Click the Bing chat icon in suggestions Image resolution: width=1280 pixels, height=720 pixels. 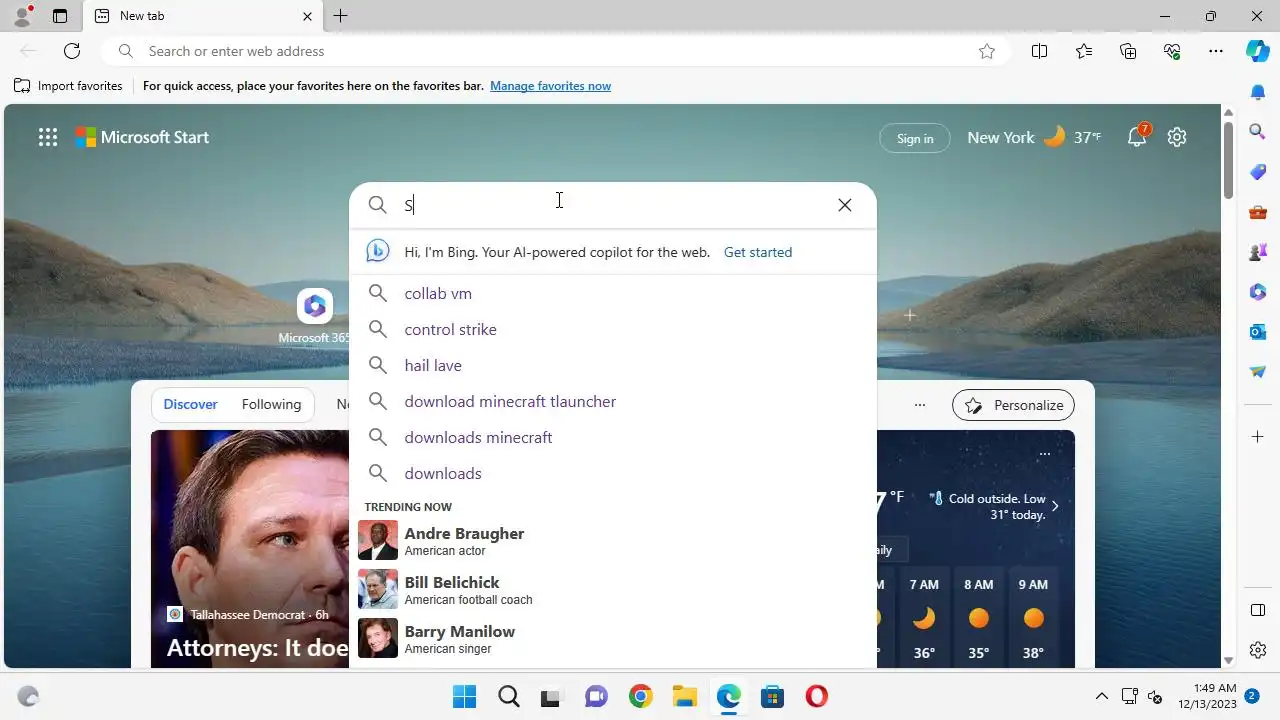(377, 252)
